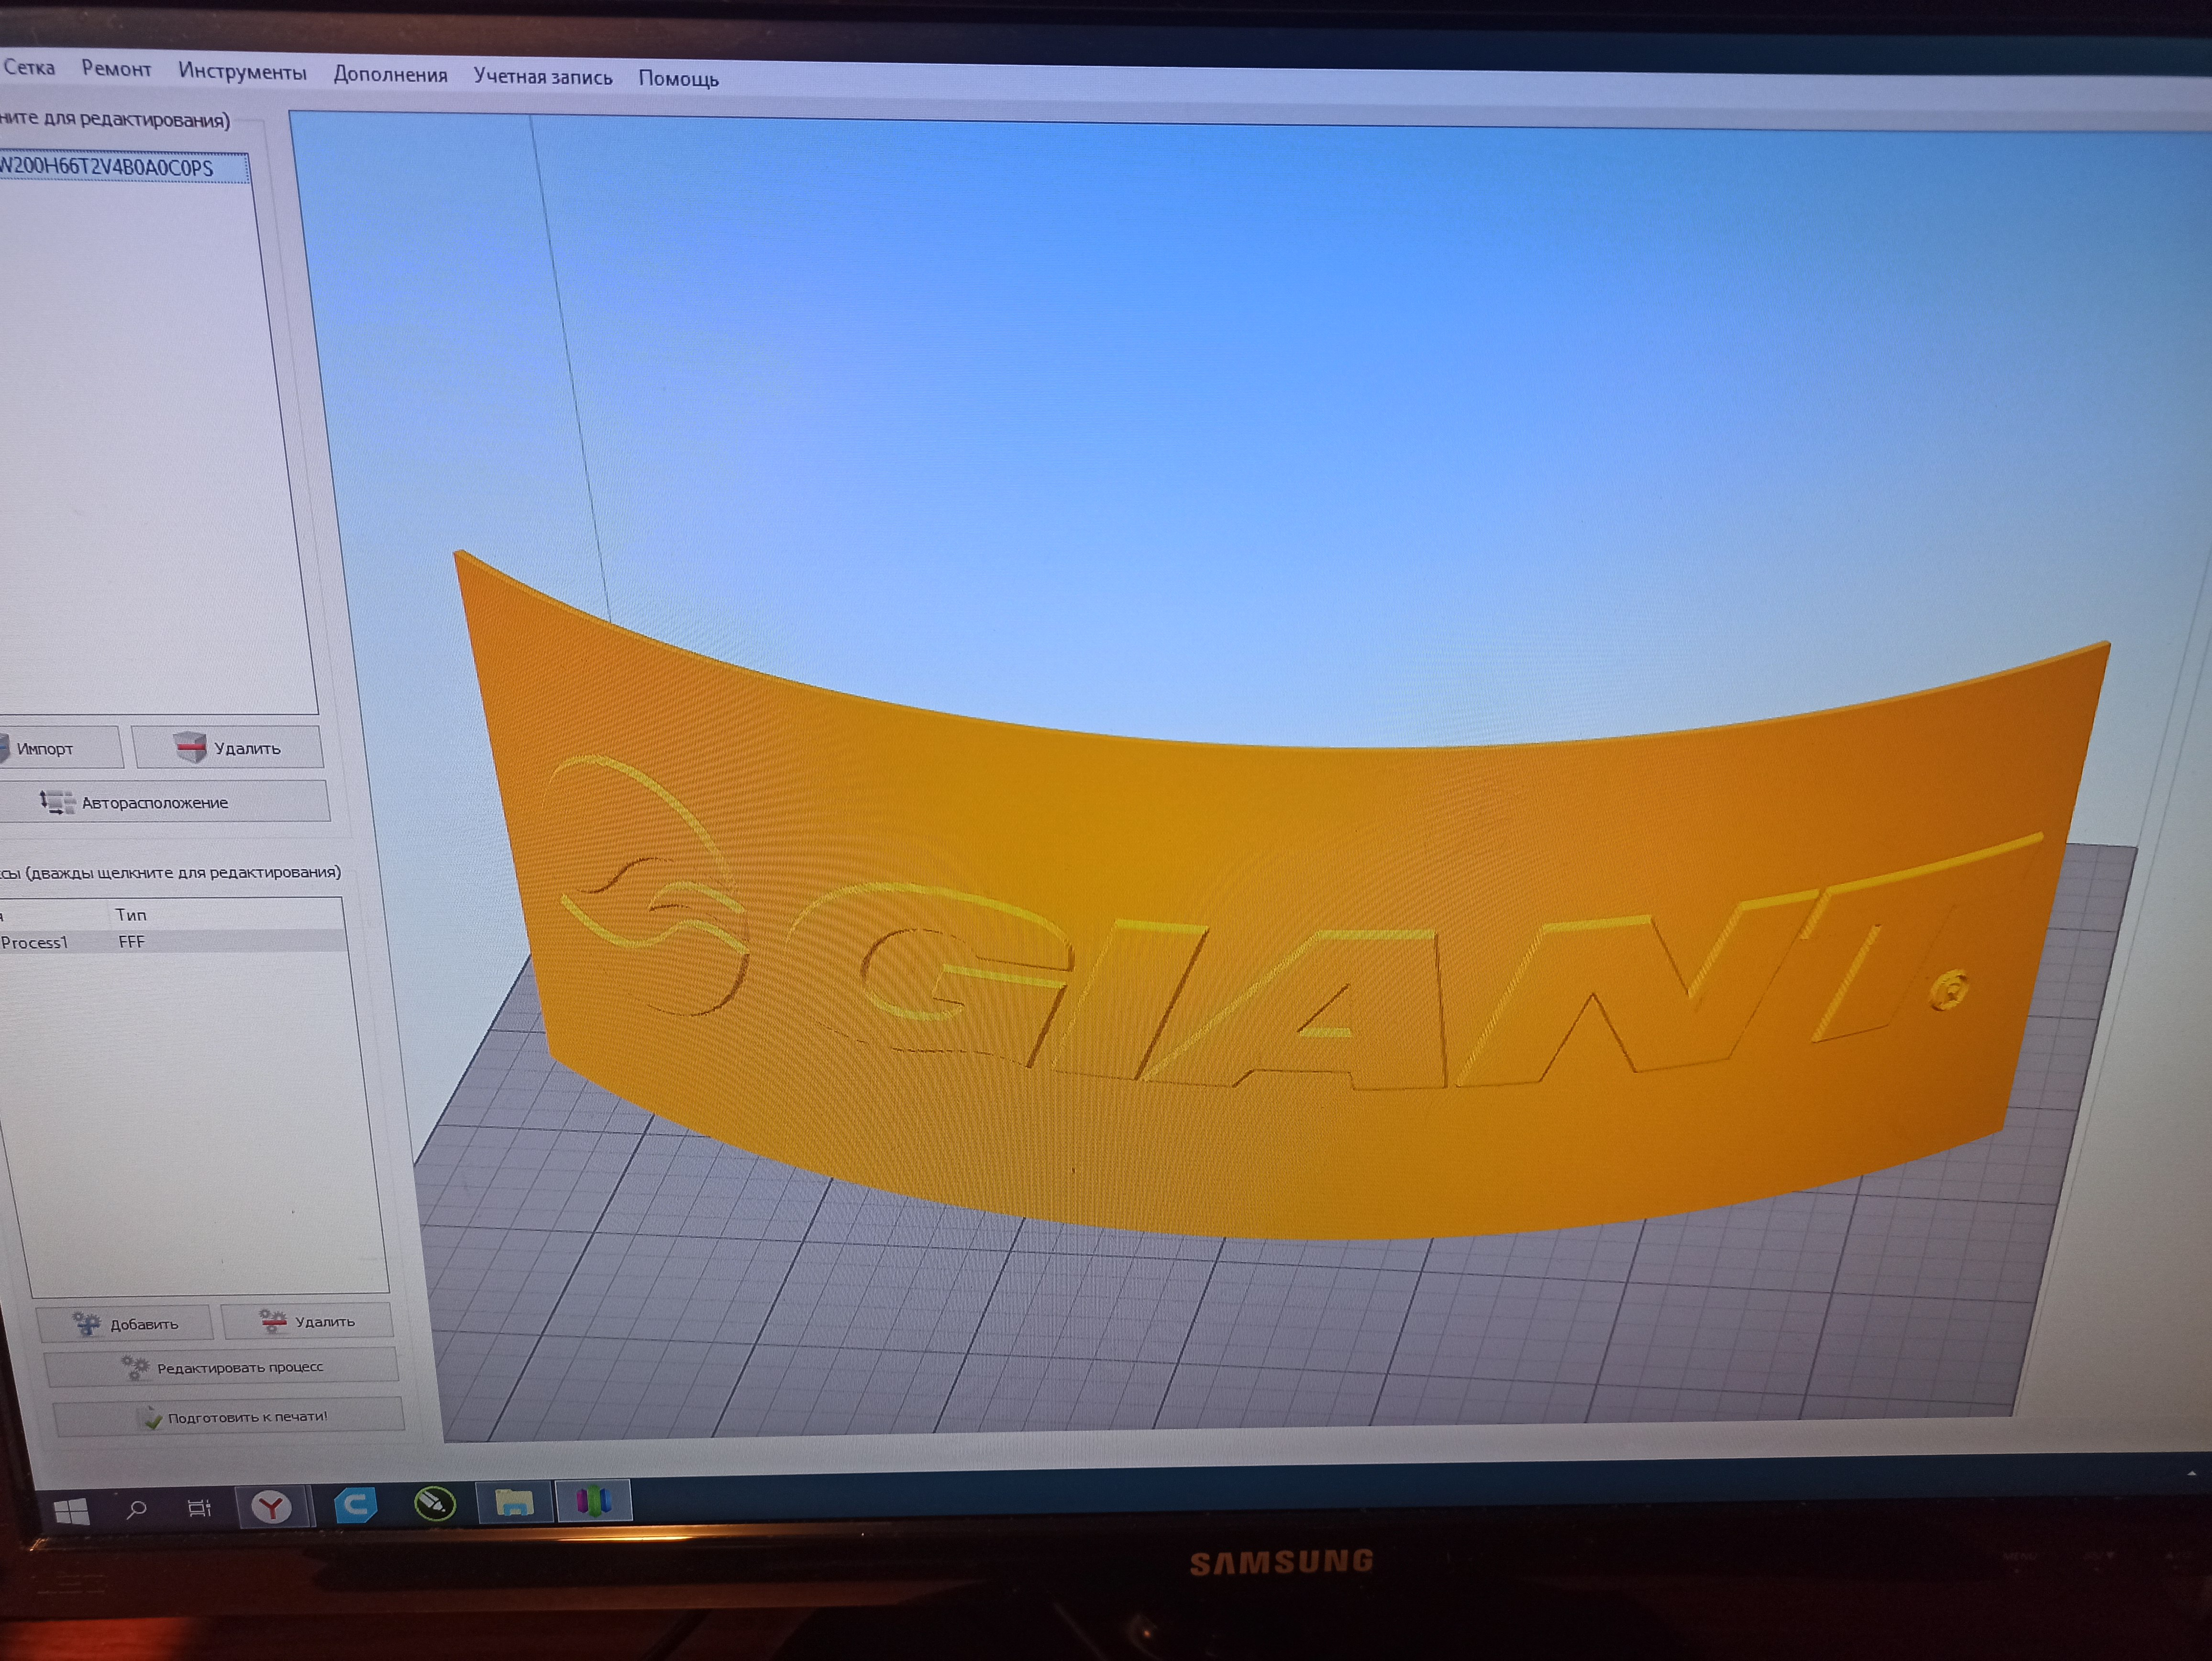
Task: Click Удалить button below process list
Action: (x=307, y=1321)
